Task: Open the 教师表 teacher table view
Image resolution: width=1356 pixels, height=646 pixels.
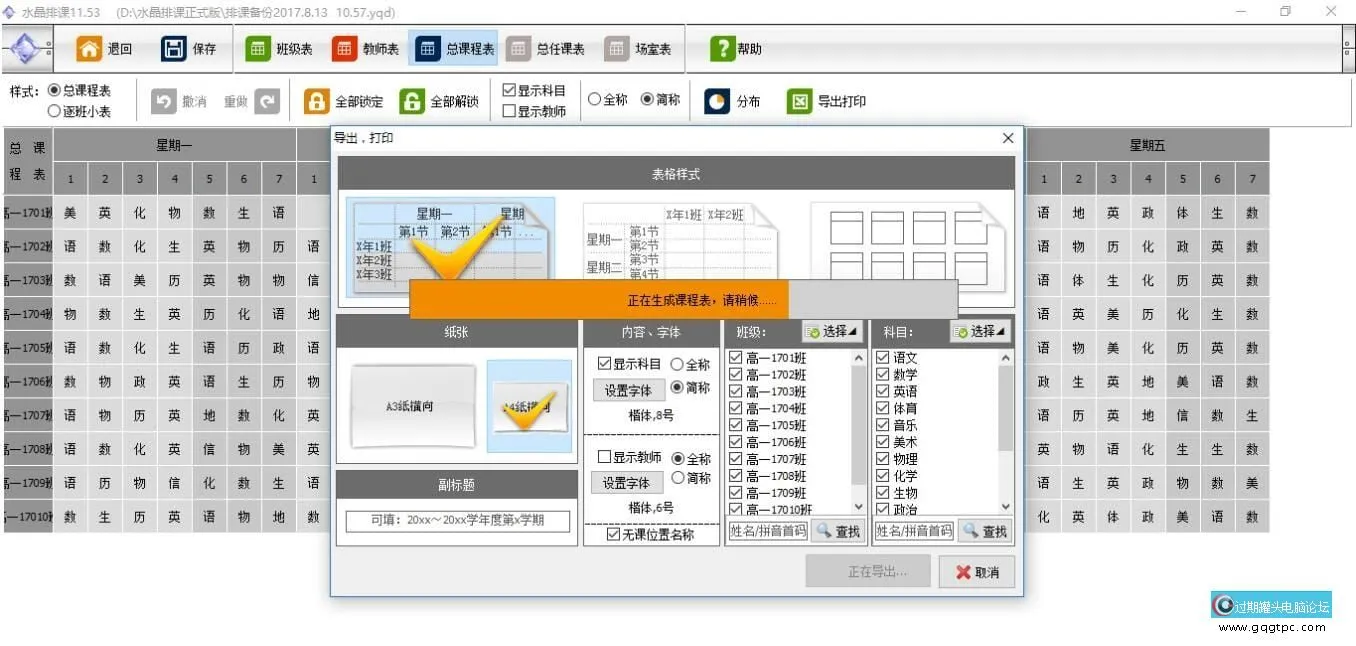Action: (344, 49)
